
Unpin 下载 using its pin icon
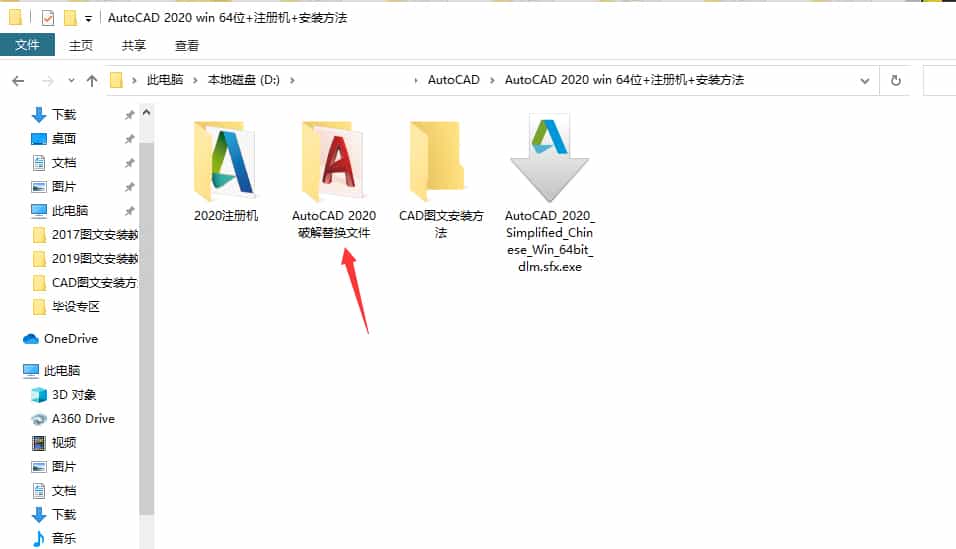[129, 115]
